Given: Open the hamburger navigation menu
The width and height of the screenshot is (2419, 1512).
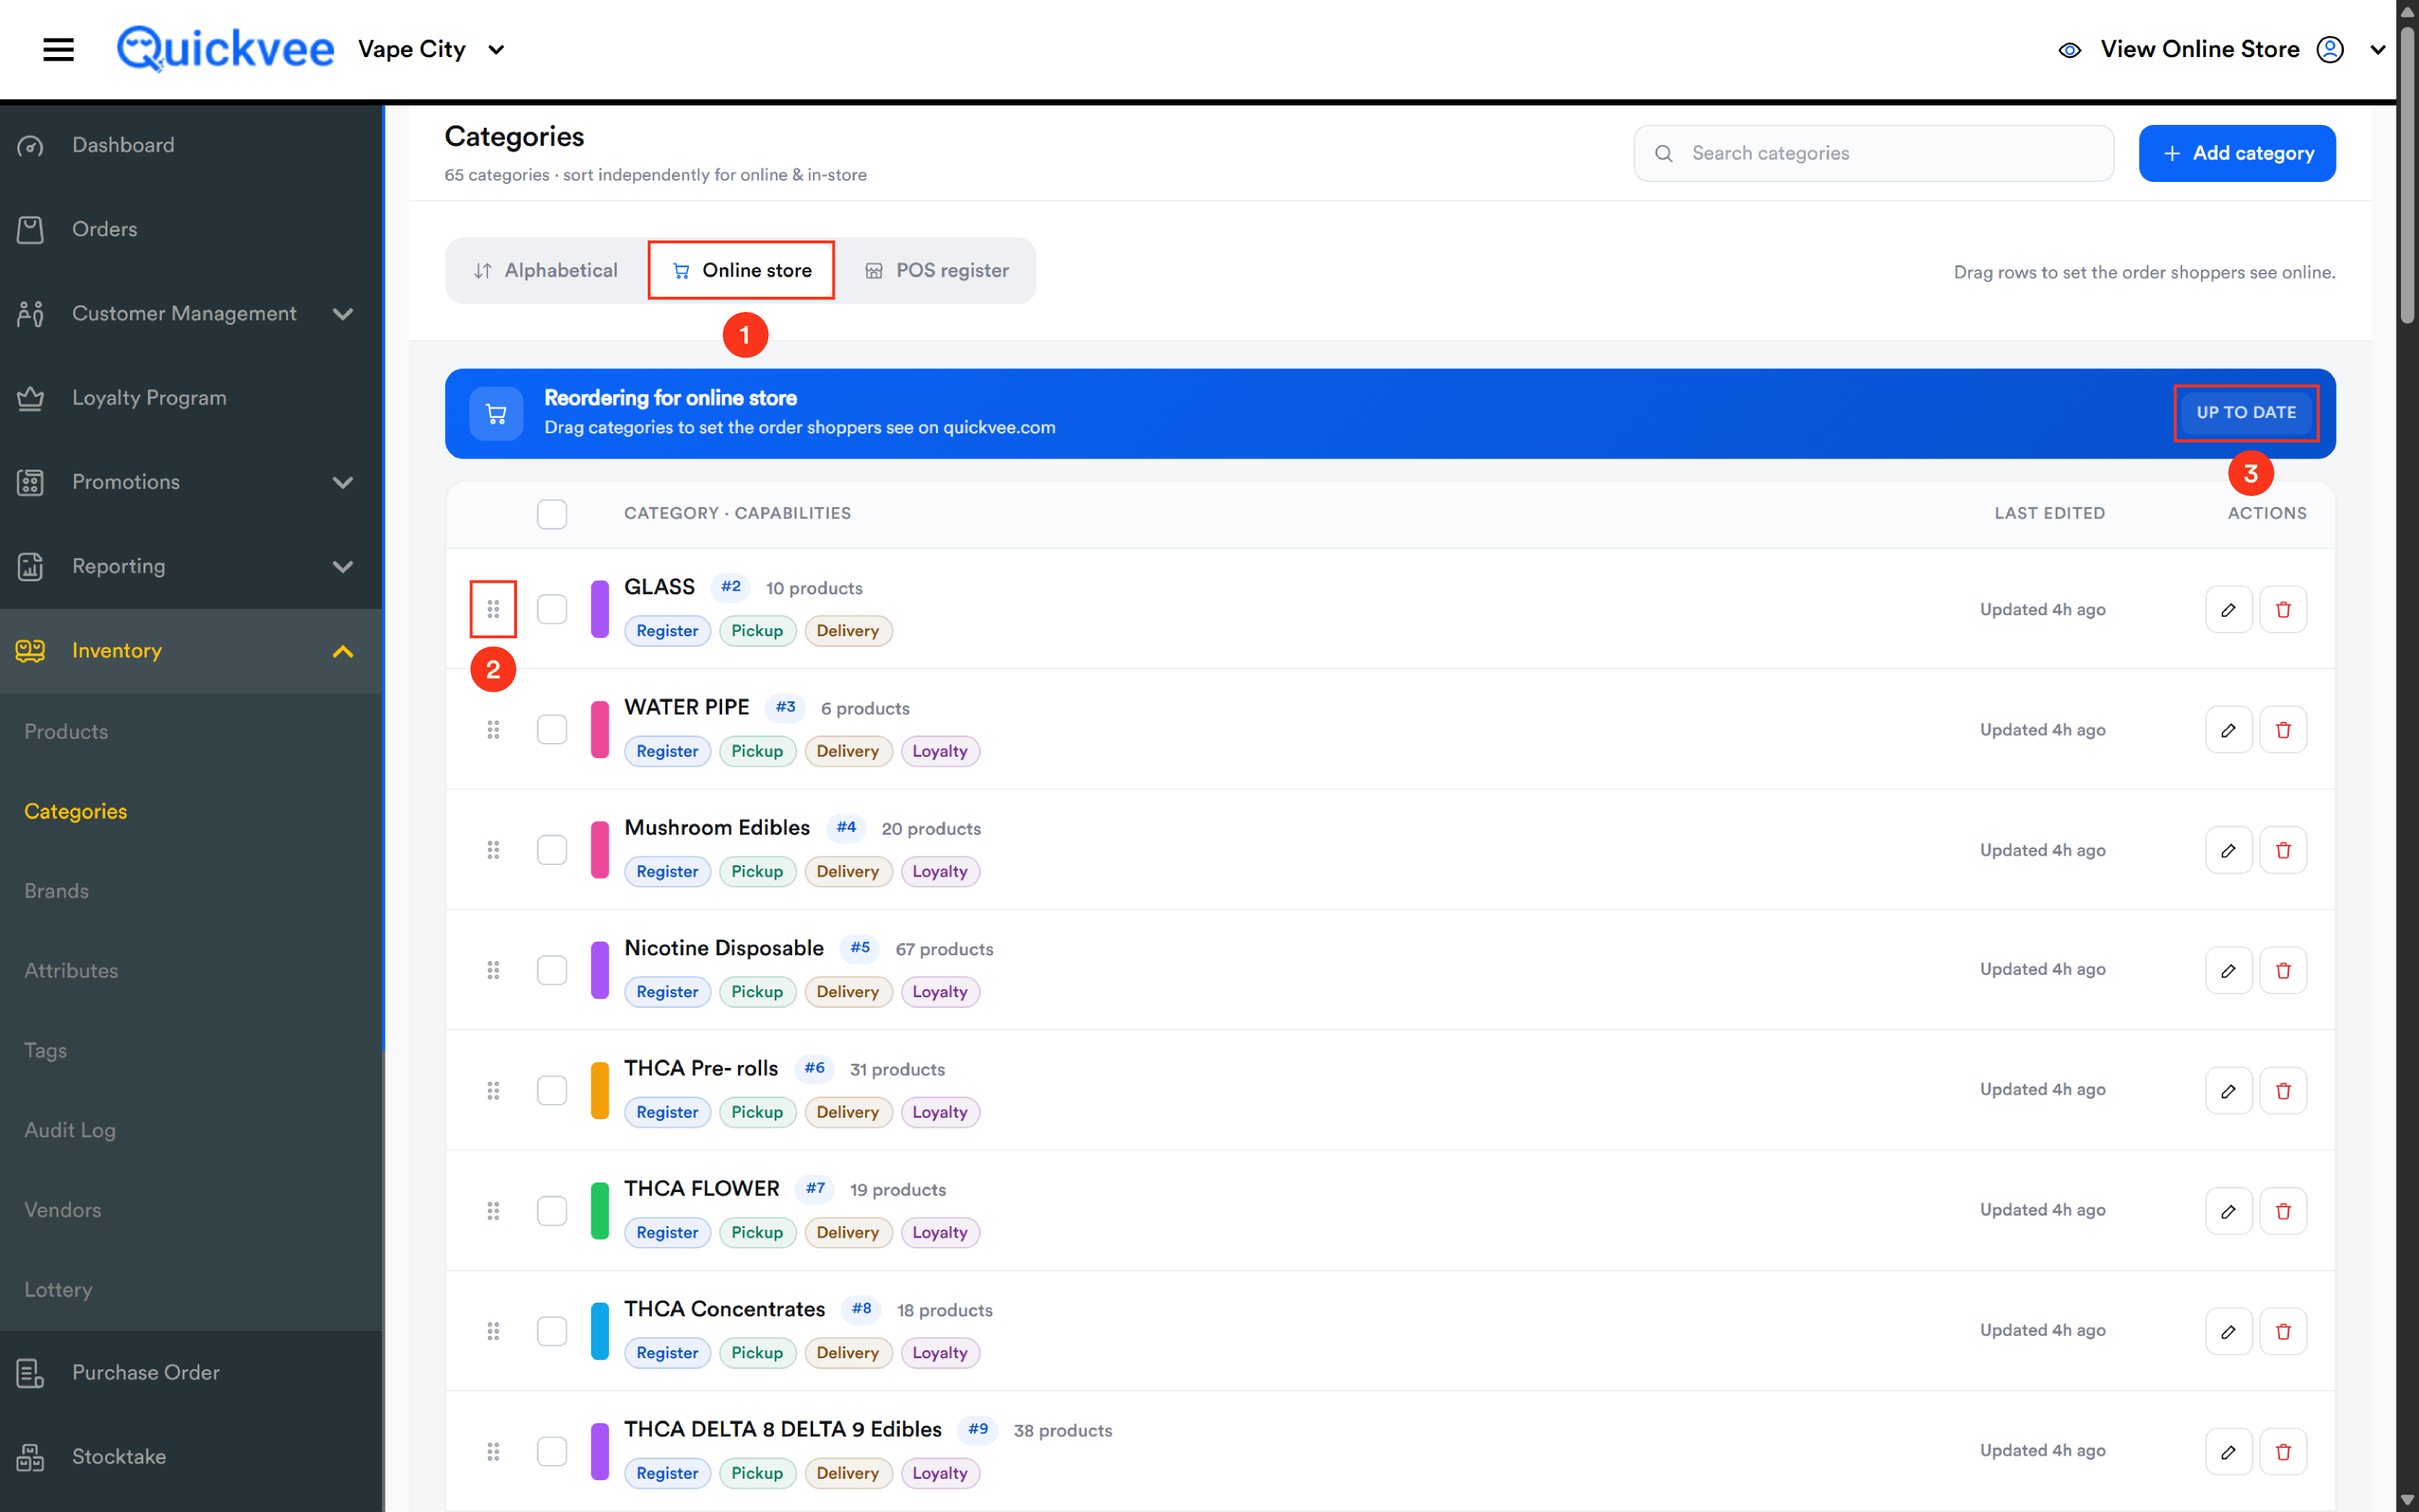Looking at the screenshot, I should click(x=58, y=49).
